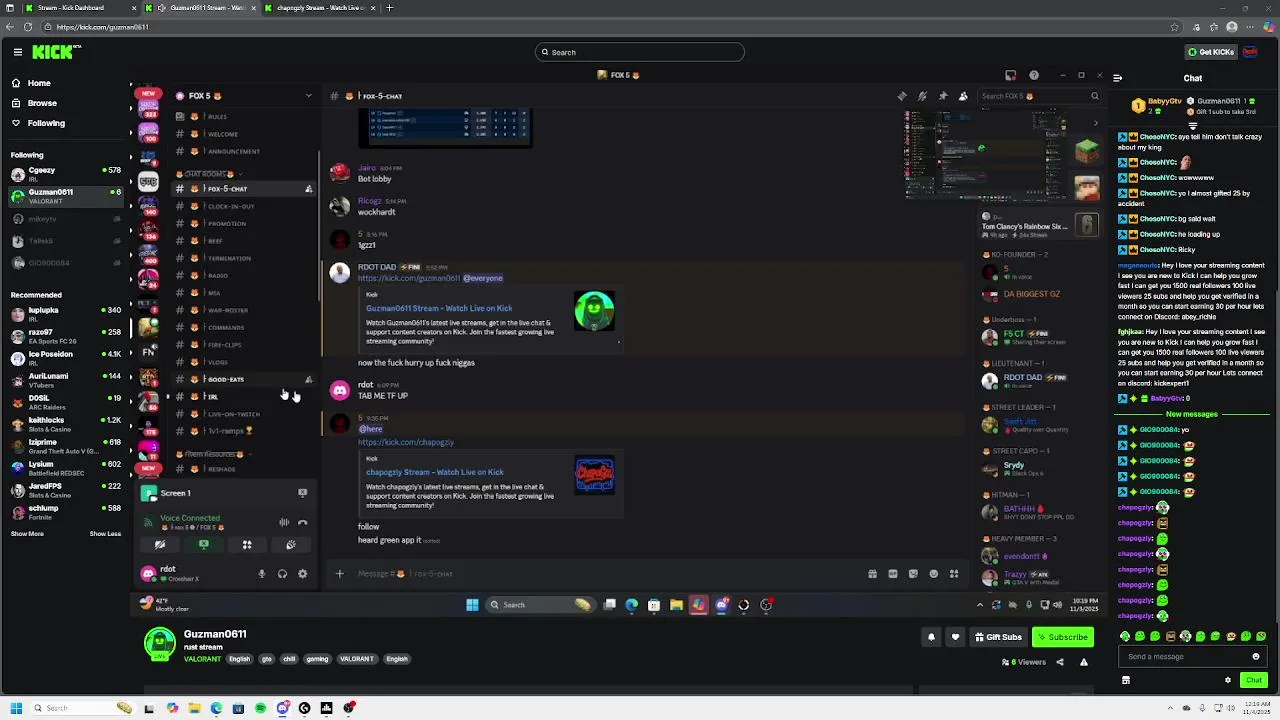Open Discord emoji picker
The width and height of the screenshot is (1280, 720).
934,574
